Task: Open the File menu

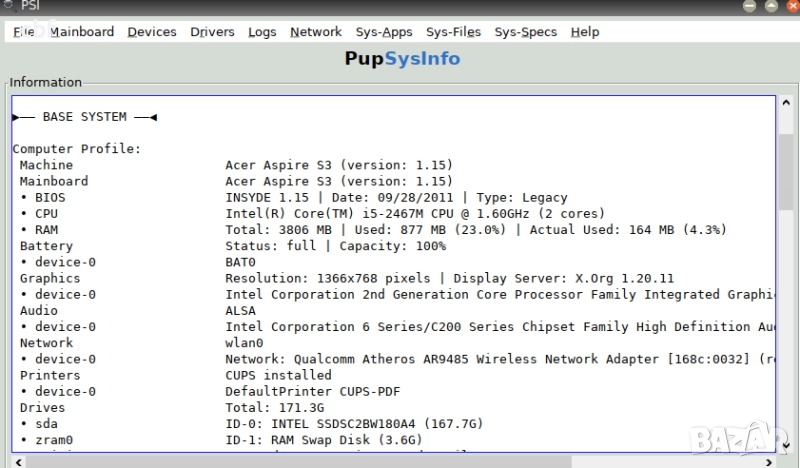Action: tap(24, 32)
